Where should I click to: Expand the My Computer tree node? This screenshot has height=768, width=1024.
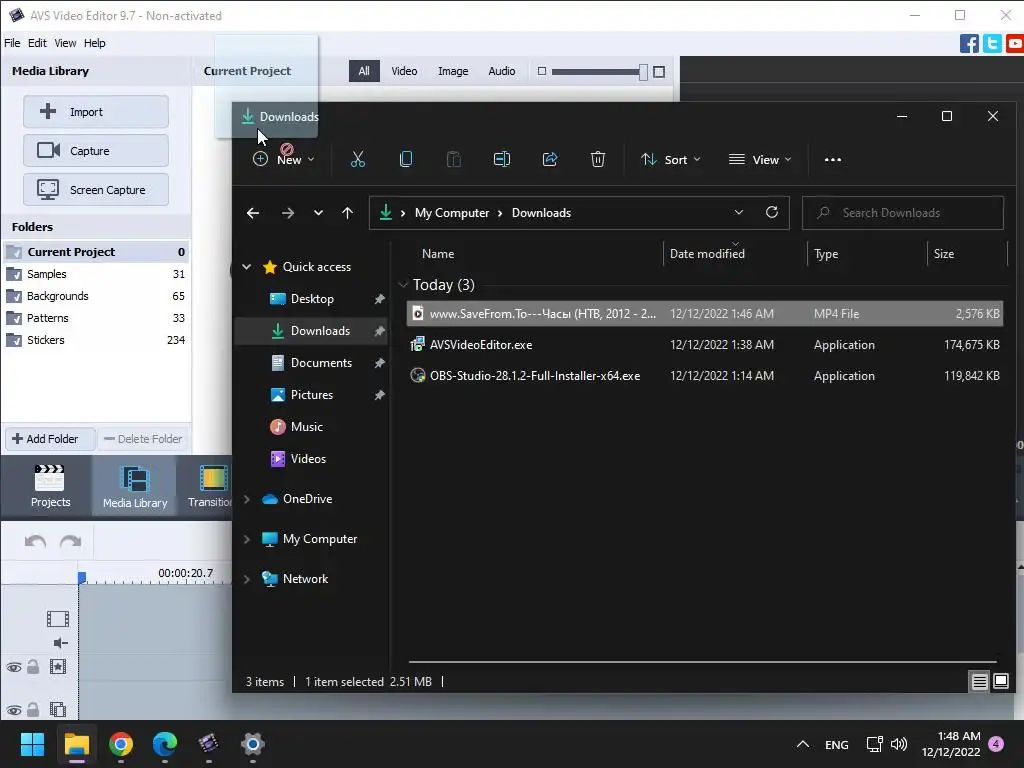246,539
